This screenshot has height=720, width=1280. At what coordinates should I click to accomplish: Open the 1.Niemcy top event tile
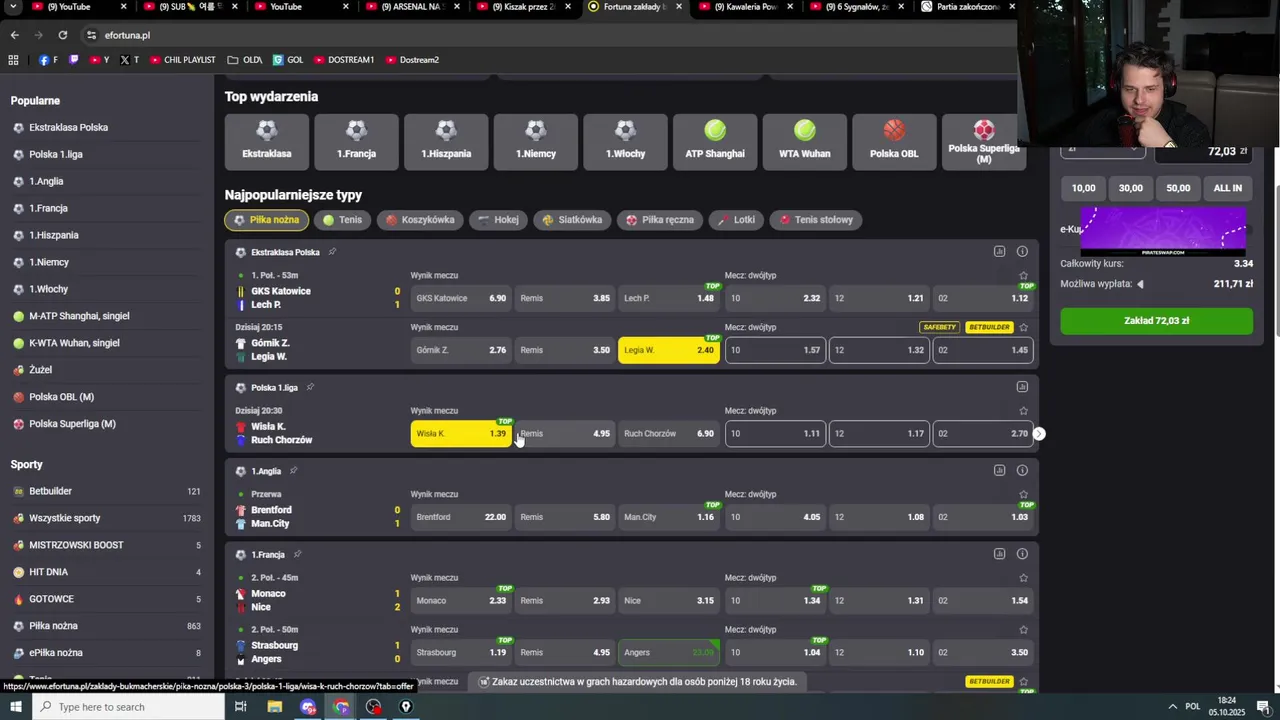pyautogui.click(x=536, y=142)
